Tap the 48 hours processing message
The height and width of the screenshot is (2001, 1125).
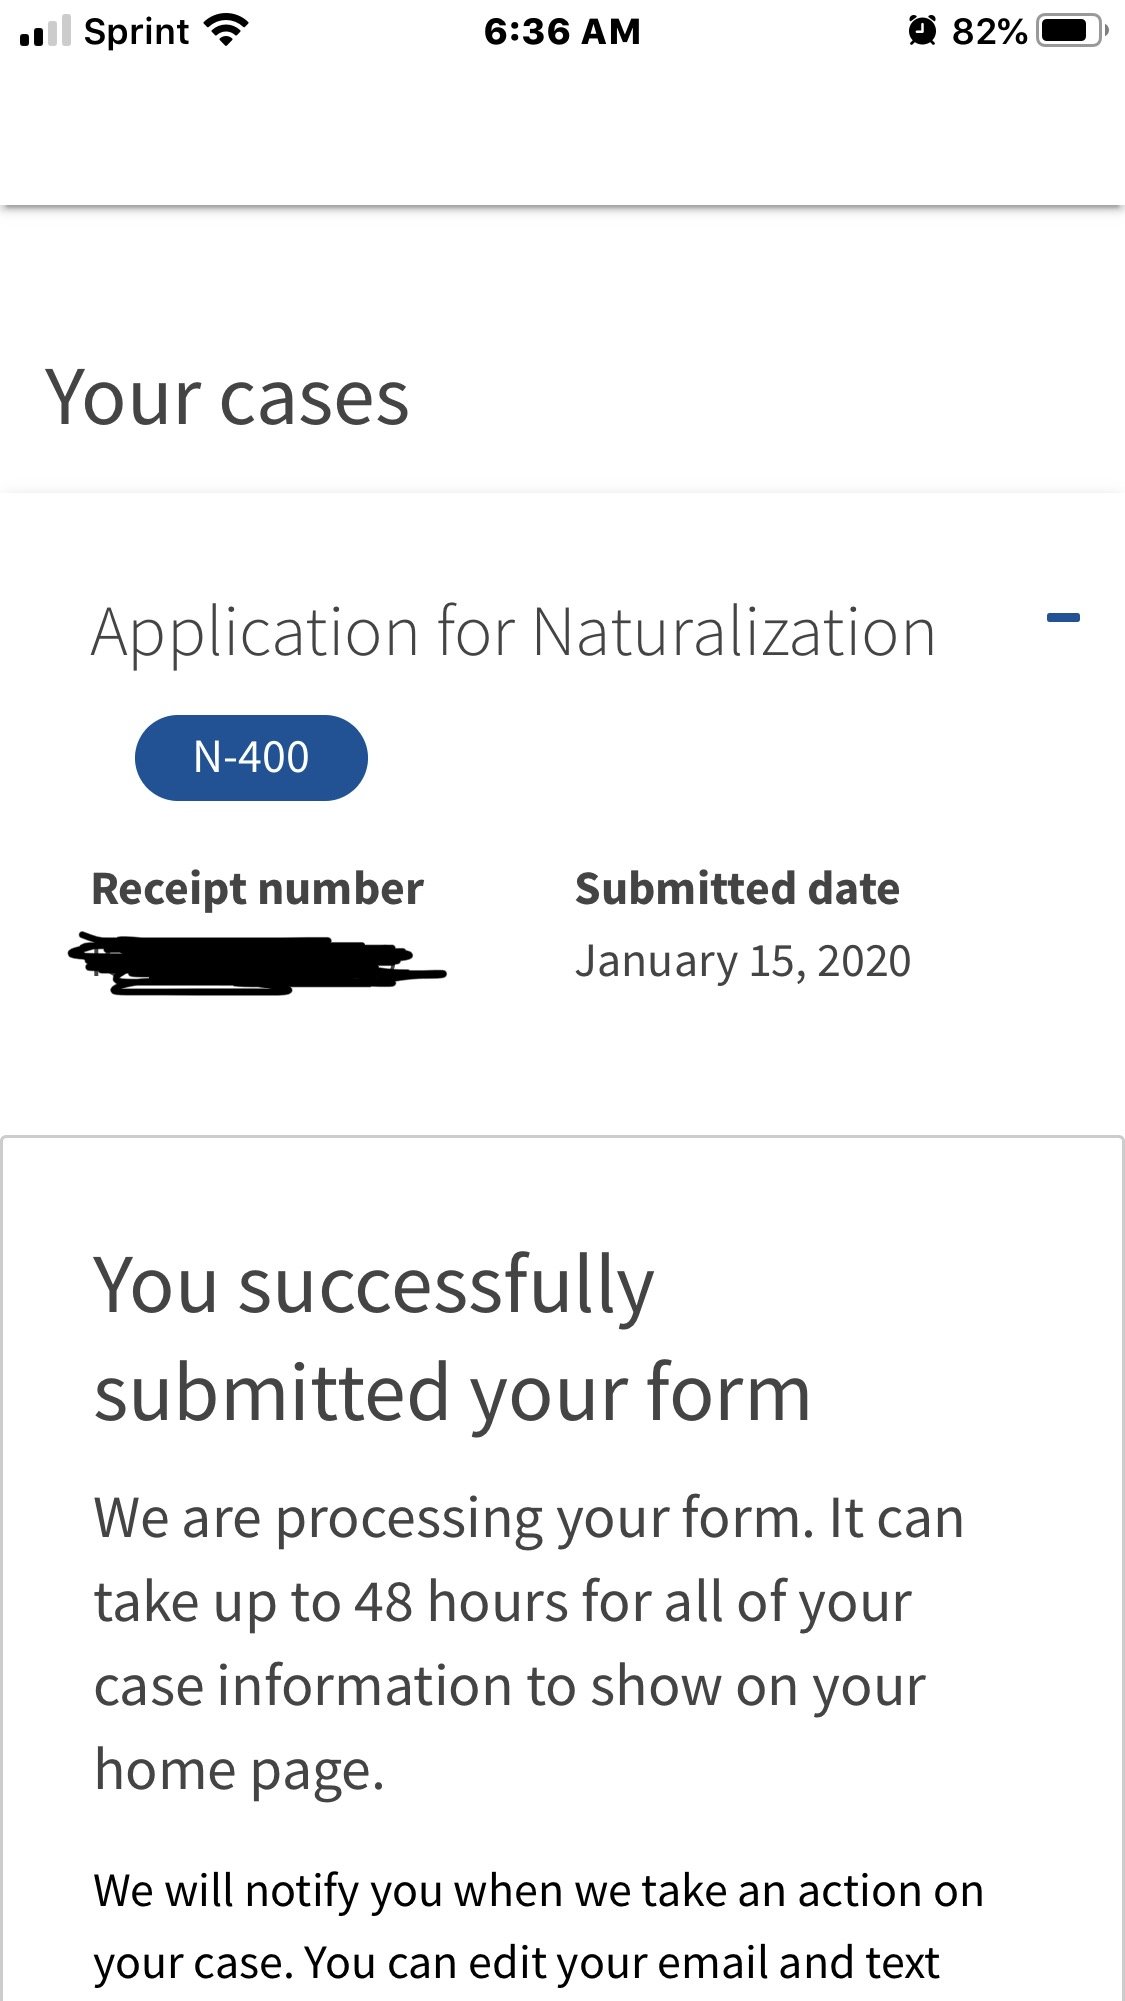tap(529, 1644)
